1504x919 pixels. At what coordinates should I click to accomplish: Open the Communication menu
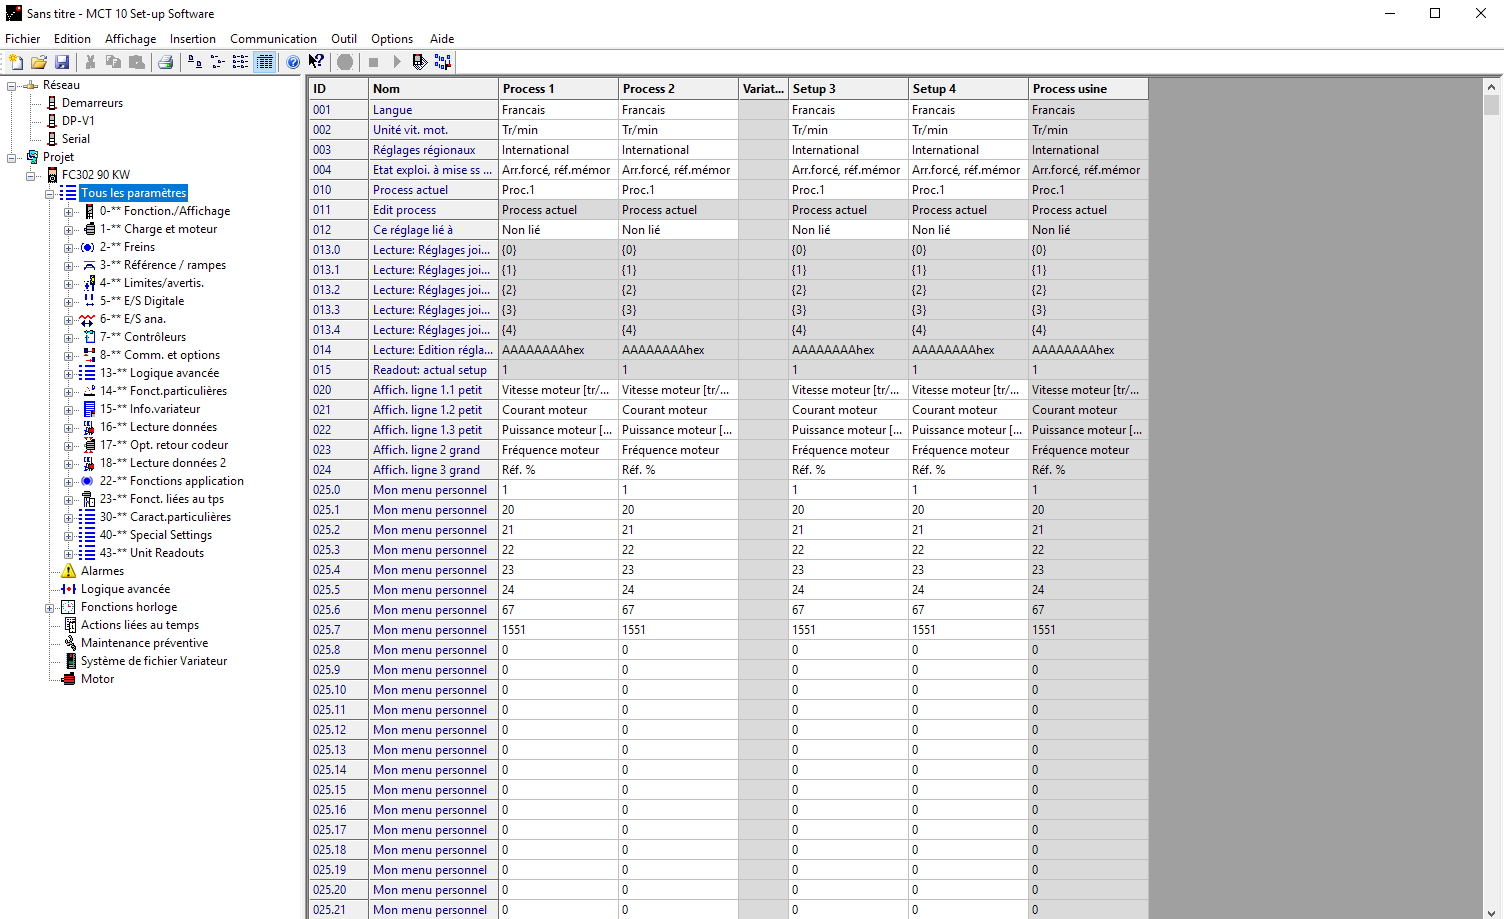tap(273, 39)
